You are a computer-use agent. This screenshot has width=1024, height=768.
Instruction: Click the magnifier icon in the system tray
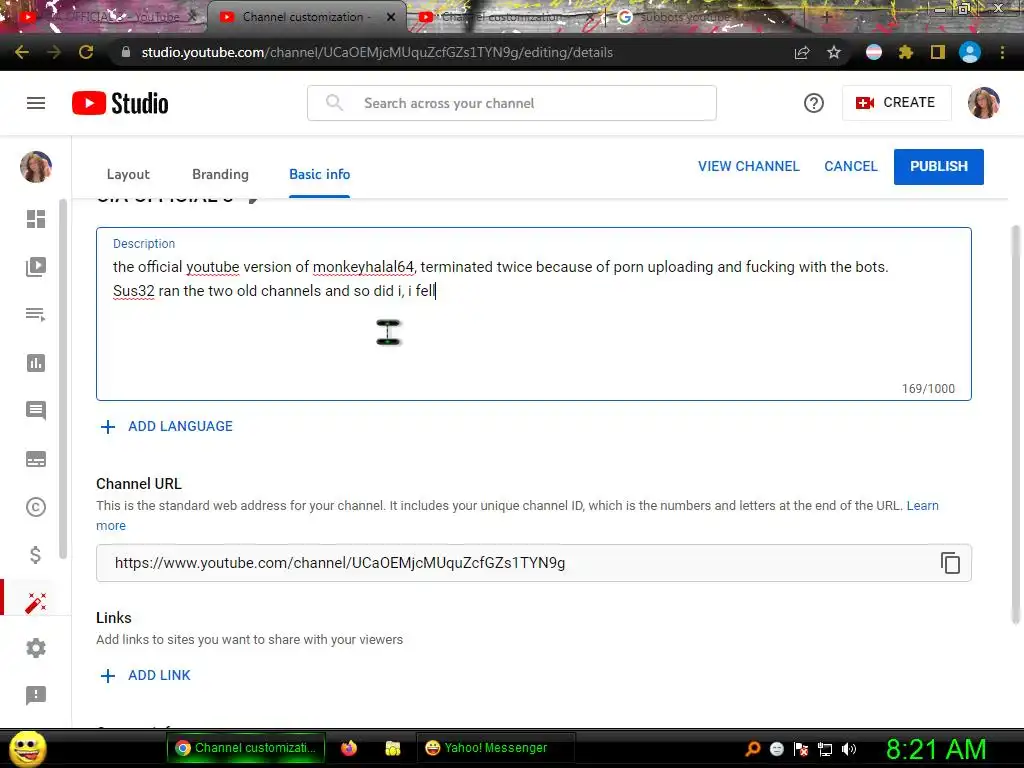753,749
